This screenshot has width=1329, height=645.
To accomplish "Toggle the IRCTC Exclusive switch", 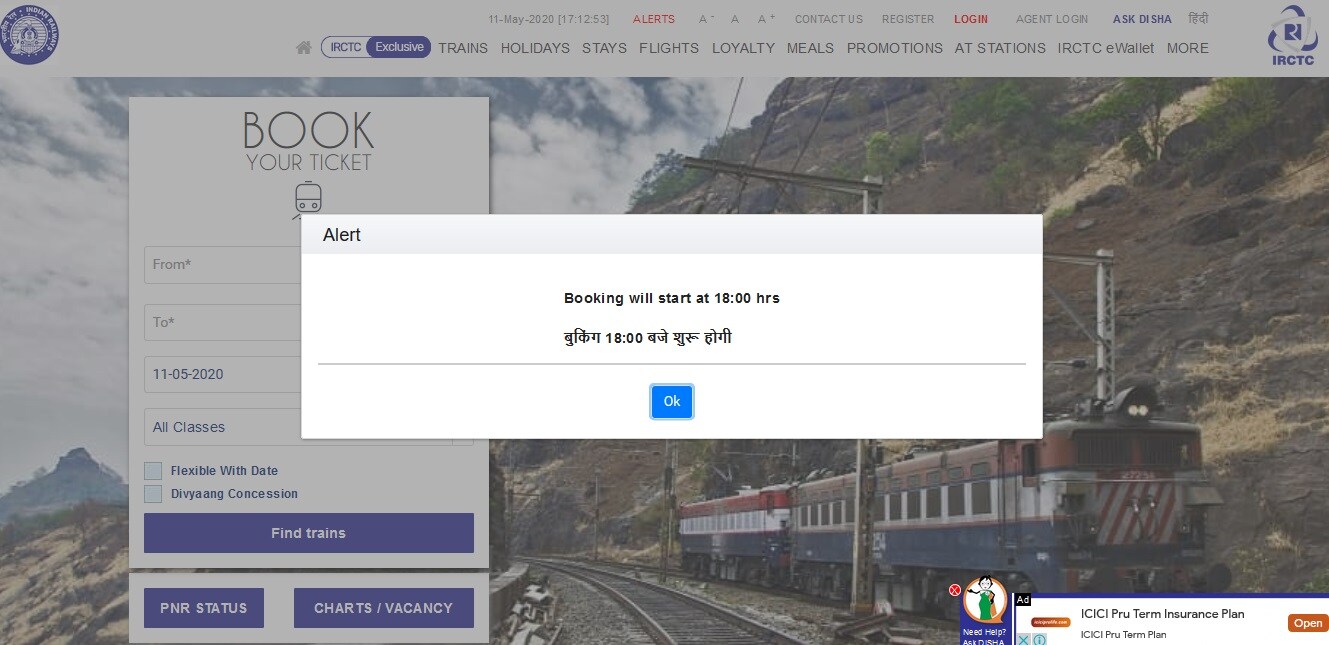I will pyautogui.click(x=376, y=47).
